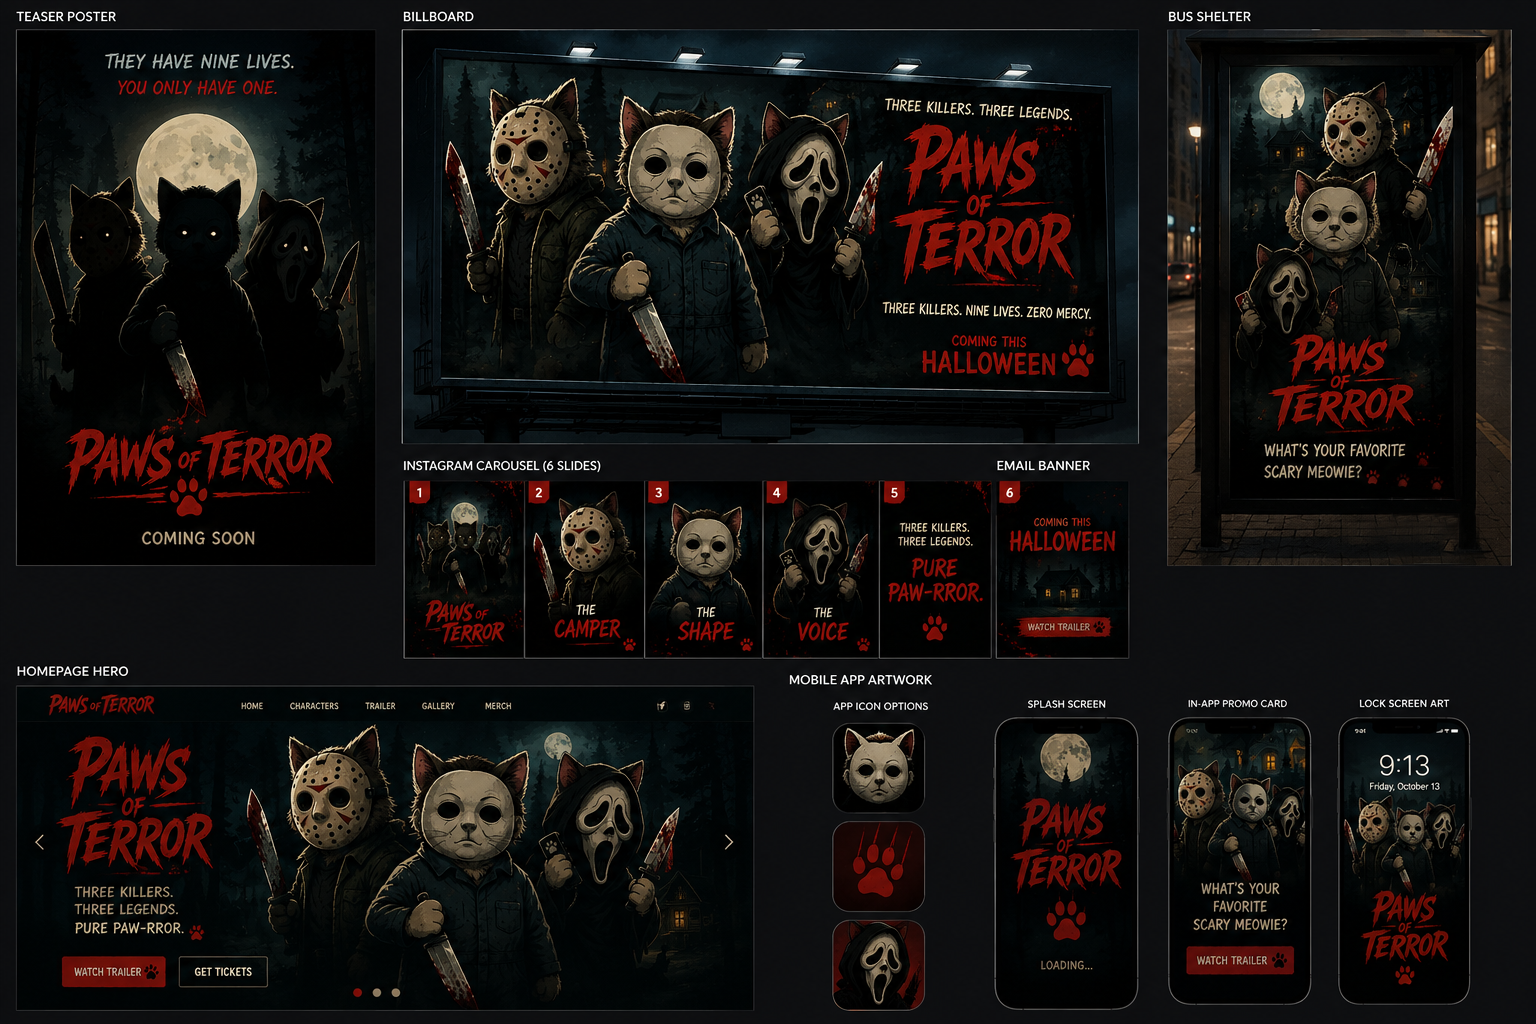
Task: Open THE VOICE carousel slide
Action: [821, 569]
